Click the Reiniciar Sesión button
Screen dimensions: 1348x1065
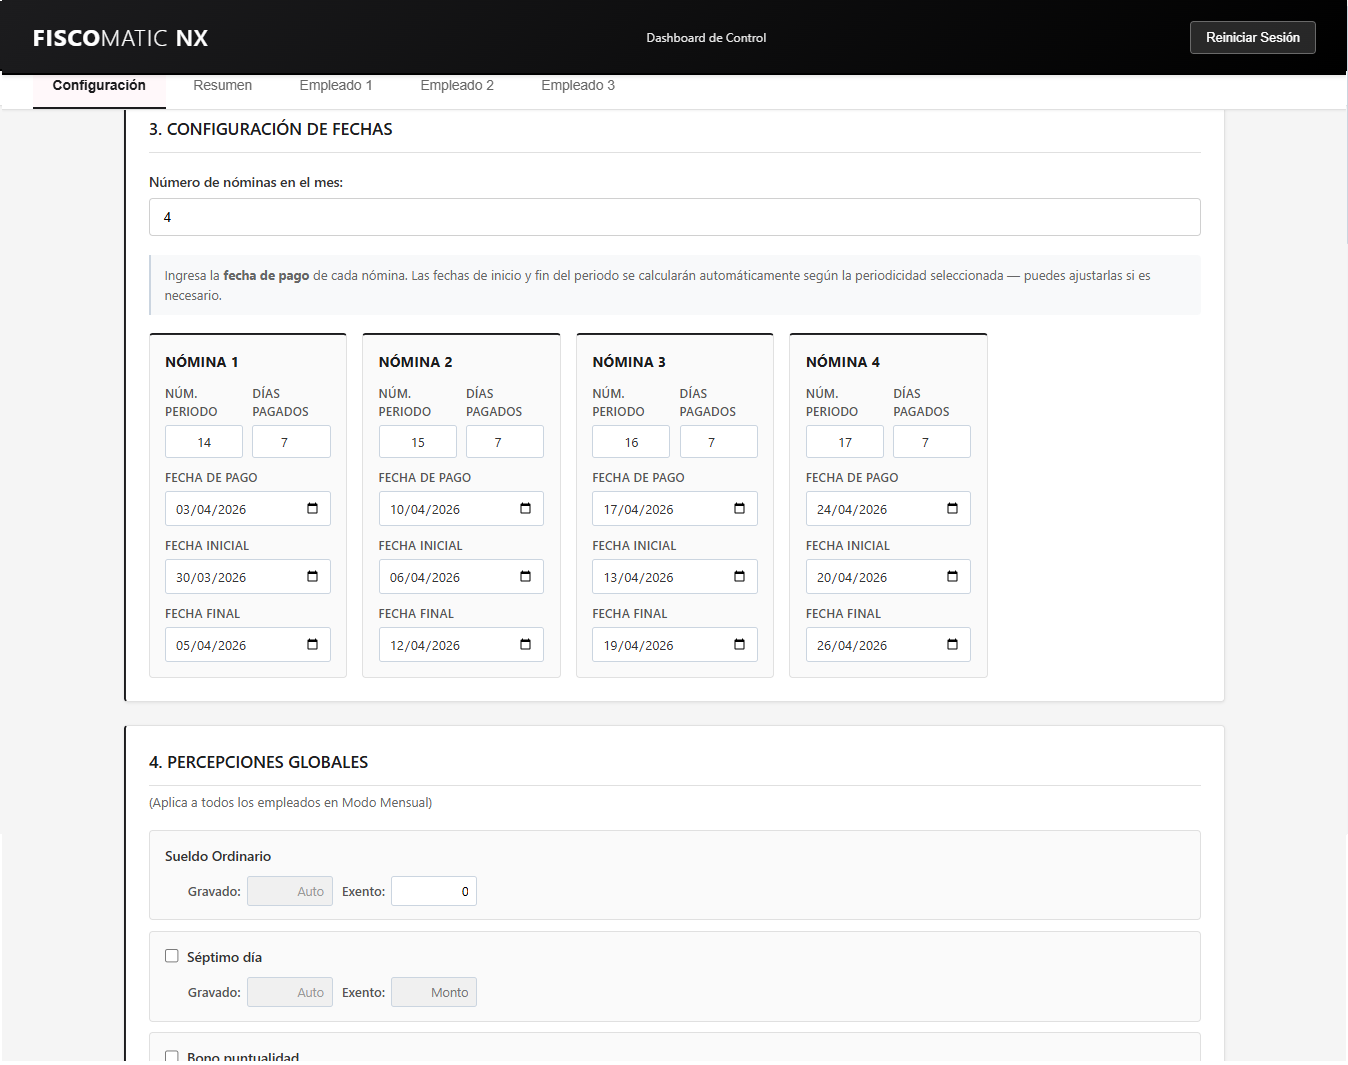(1252, 38)
